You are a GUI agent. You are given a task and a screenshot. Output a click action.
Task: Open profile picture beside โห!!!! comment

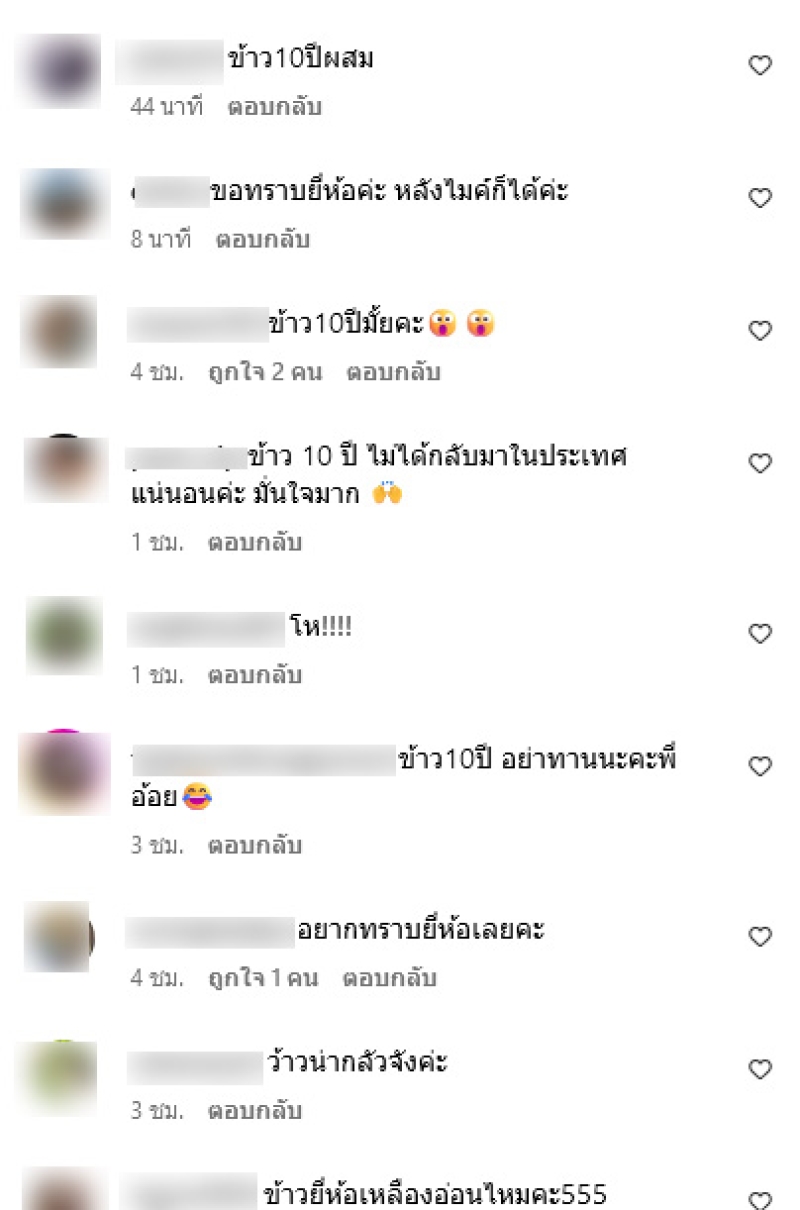(x=63, y=634)
